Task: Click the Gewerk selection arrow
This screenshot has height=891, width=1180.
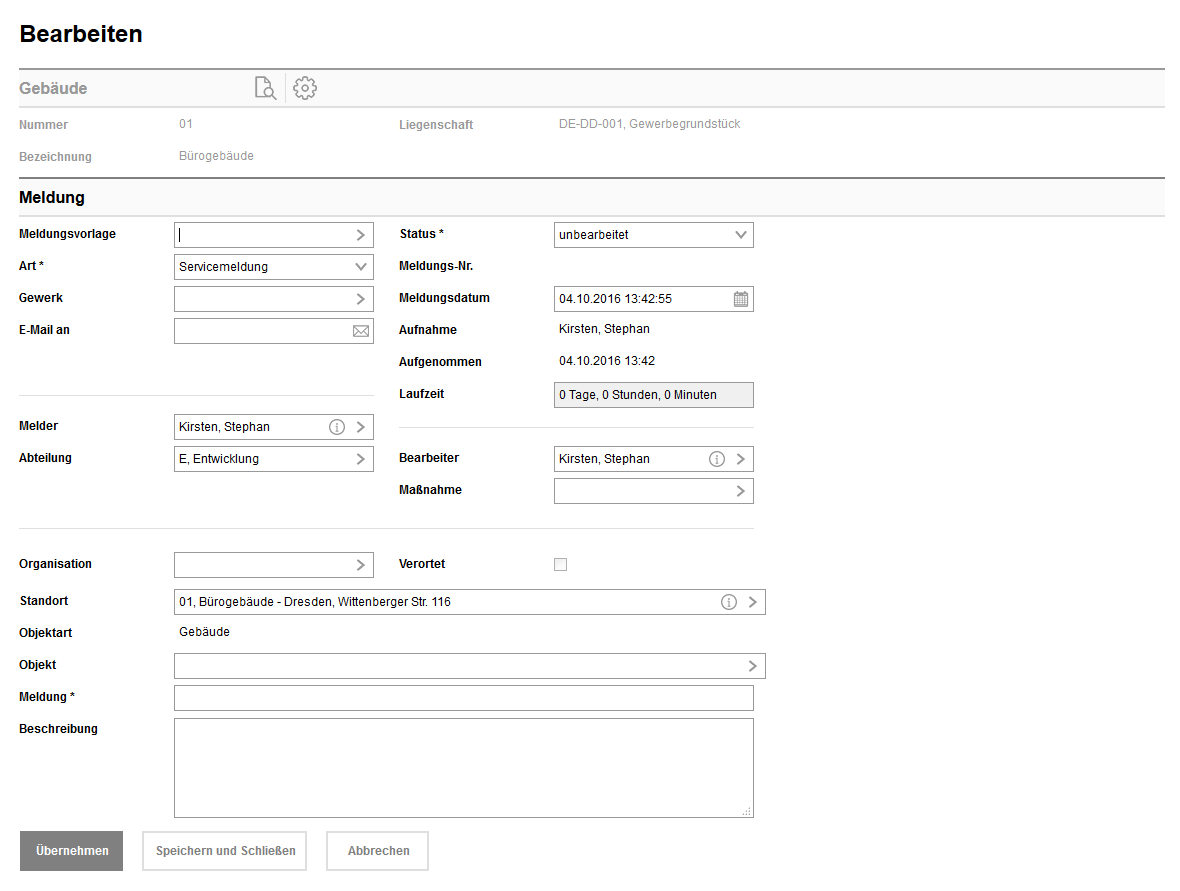Action: [361, 299]
